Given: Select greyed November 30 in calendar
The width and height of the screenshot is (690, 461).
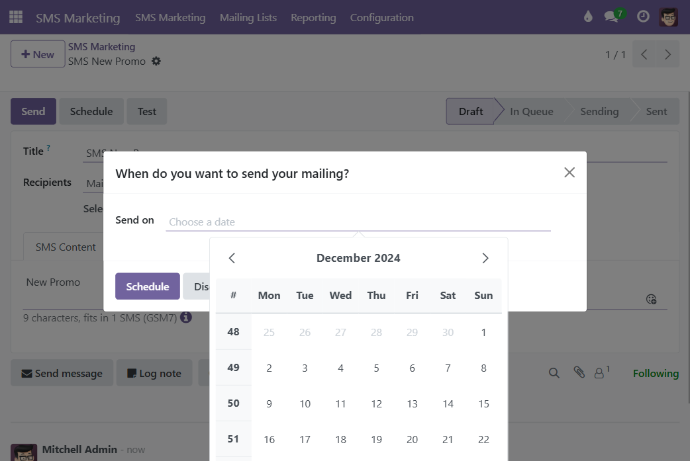Looking at the screenshot, I should tap(448, 332).
